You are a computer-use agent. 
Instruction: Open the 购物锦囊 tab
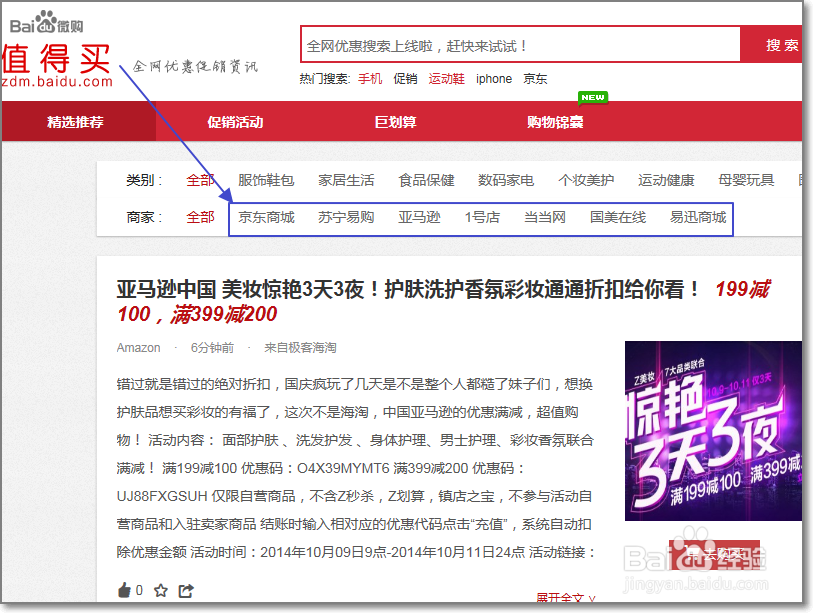(x=555, y=122)
